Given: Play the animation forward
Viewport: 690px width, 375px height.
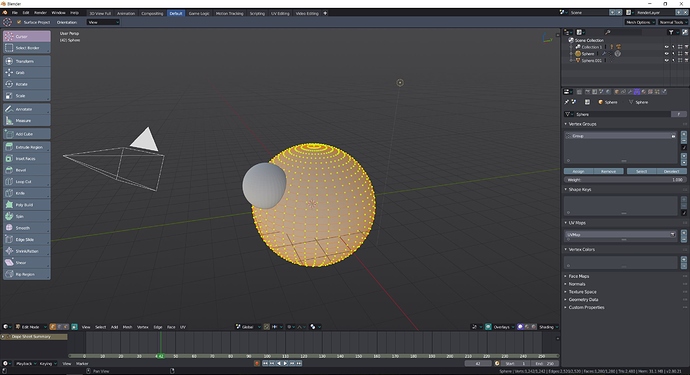Looking at the screenshot, I should tap(285, 363).
